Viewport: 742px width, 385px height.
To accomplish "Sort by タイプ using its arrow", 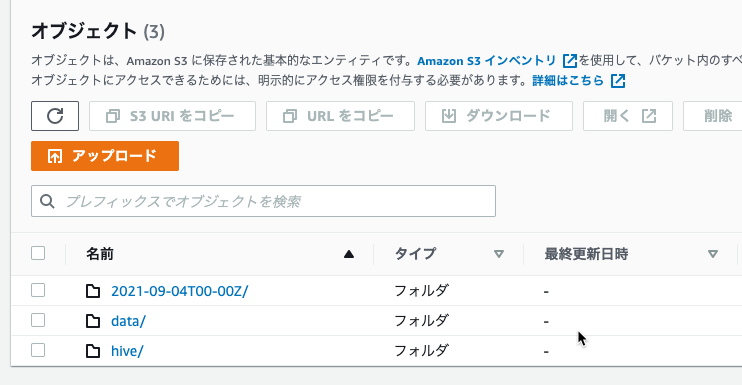I will coord(499,254).
